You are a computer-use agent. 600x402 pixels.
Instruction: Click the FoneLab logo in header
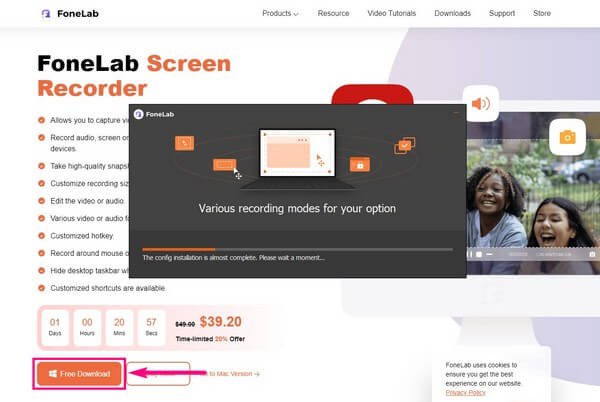click(70, 14)
